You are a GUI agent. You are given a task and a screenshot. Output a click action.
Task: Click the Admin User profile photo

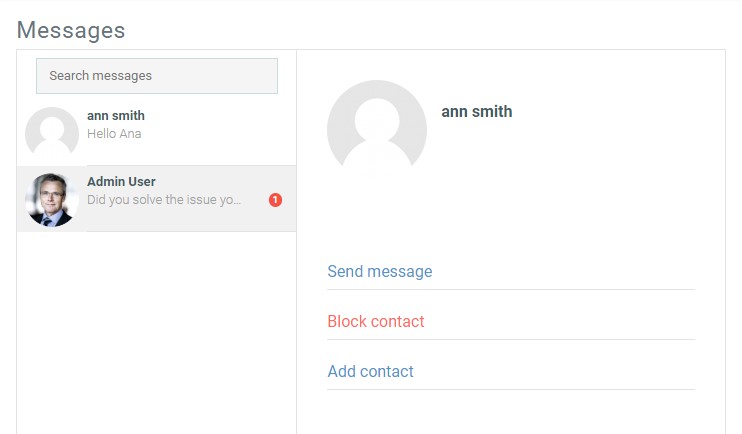click(x=52, y=199)
